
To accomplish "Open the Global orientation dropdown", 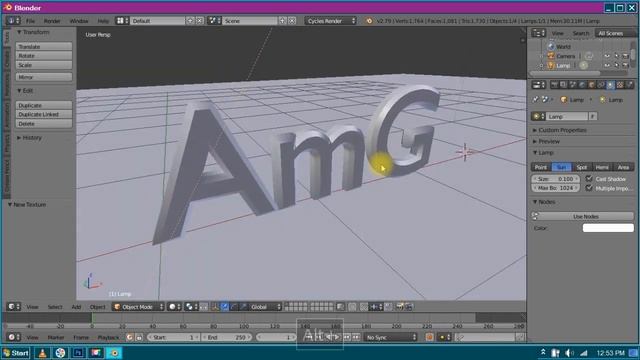I will [x=265, y=307].
